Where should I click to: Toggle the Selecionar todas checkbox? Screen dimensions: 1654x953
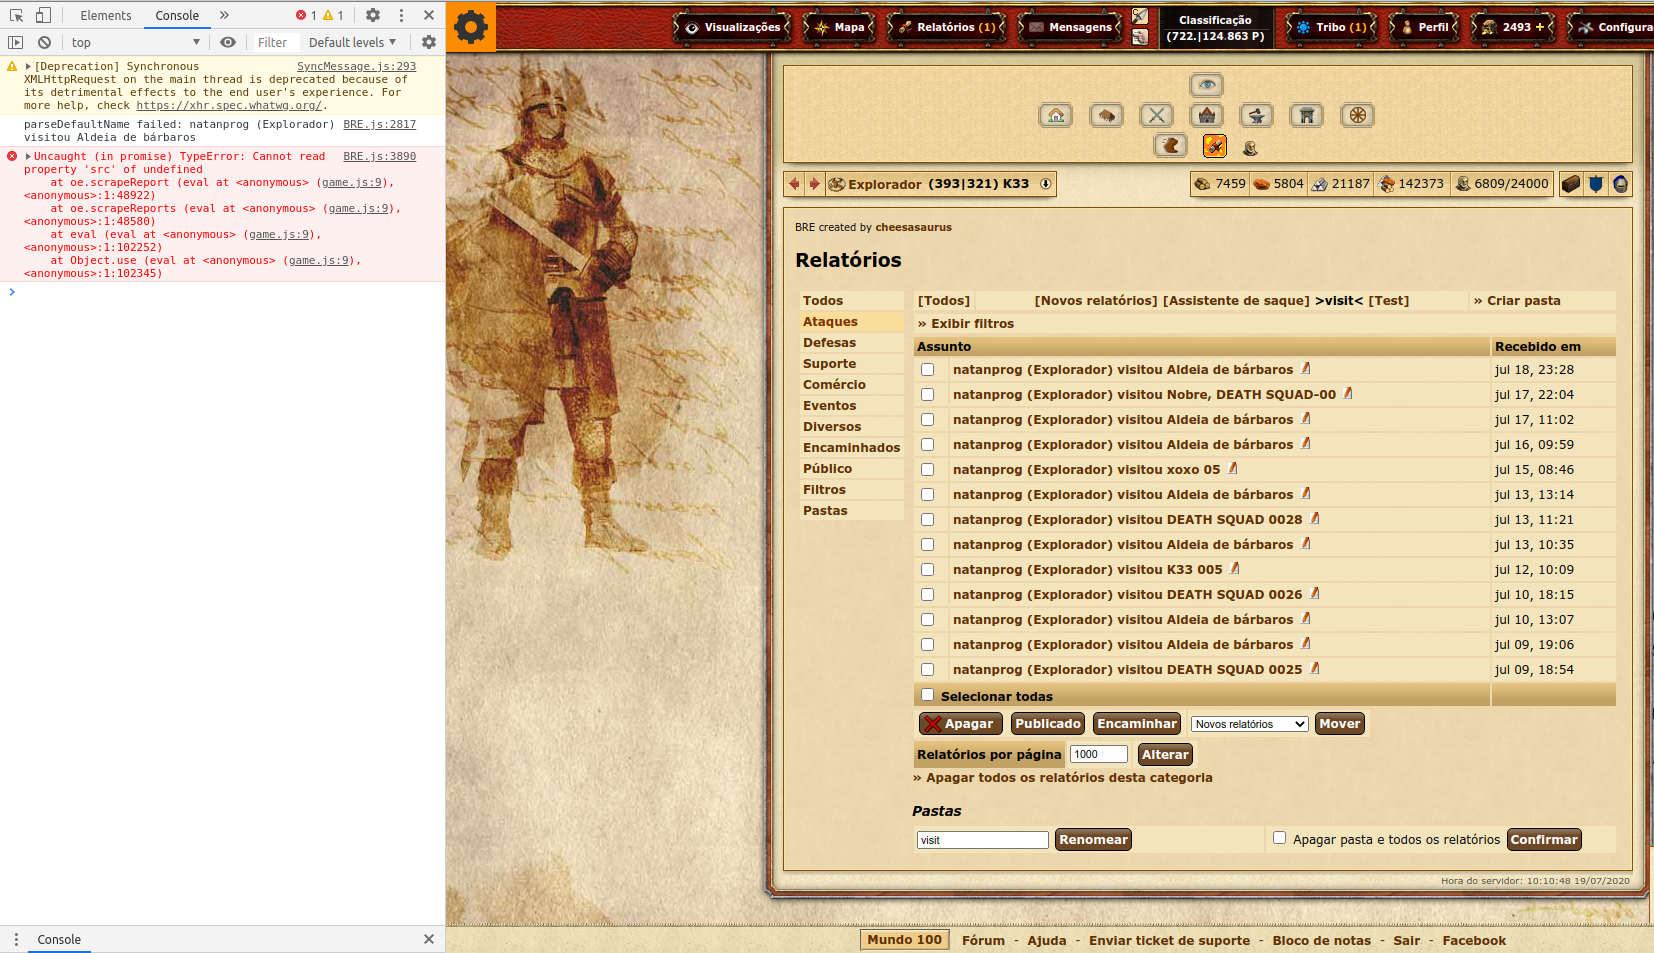click(927, 695)
